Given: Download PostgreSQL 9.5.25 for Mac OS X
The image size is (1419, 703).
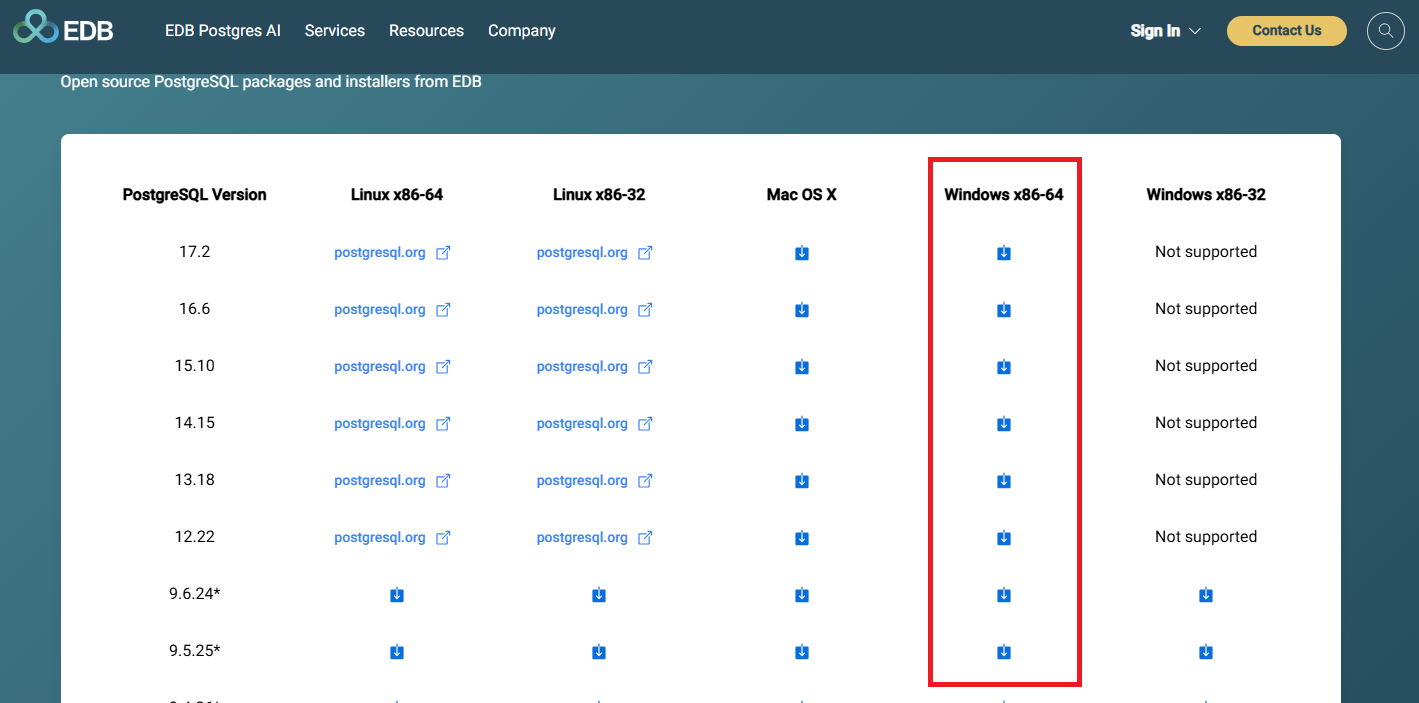Looking at the screenshot, I should (802, 652).
